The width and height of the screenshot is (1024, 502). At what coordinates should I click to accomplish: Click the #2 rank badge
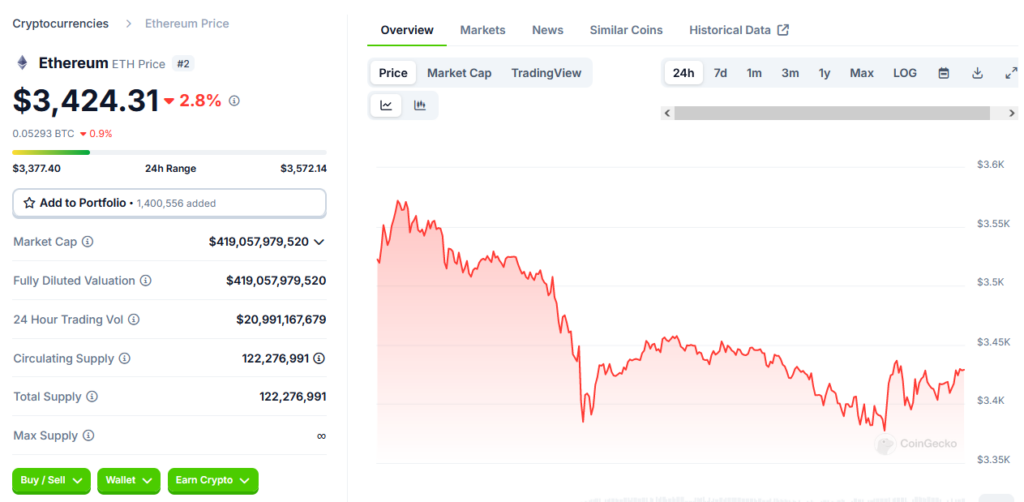183,64
